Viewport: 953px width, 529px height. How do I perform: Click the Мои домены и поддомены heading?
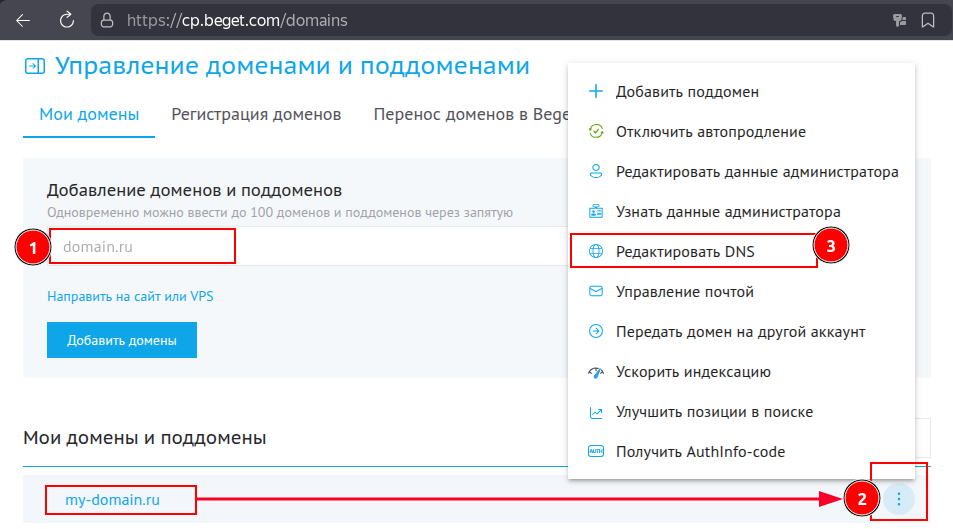[x=145, y=438]
